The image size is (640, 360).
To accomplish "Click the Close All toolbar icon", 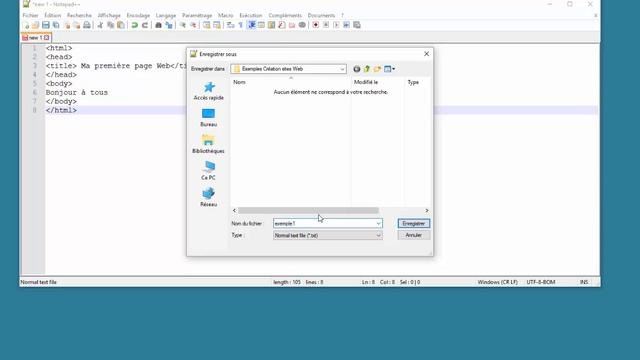I will click(77, 25).
